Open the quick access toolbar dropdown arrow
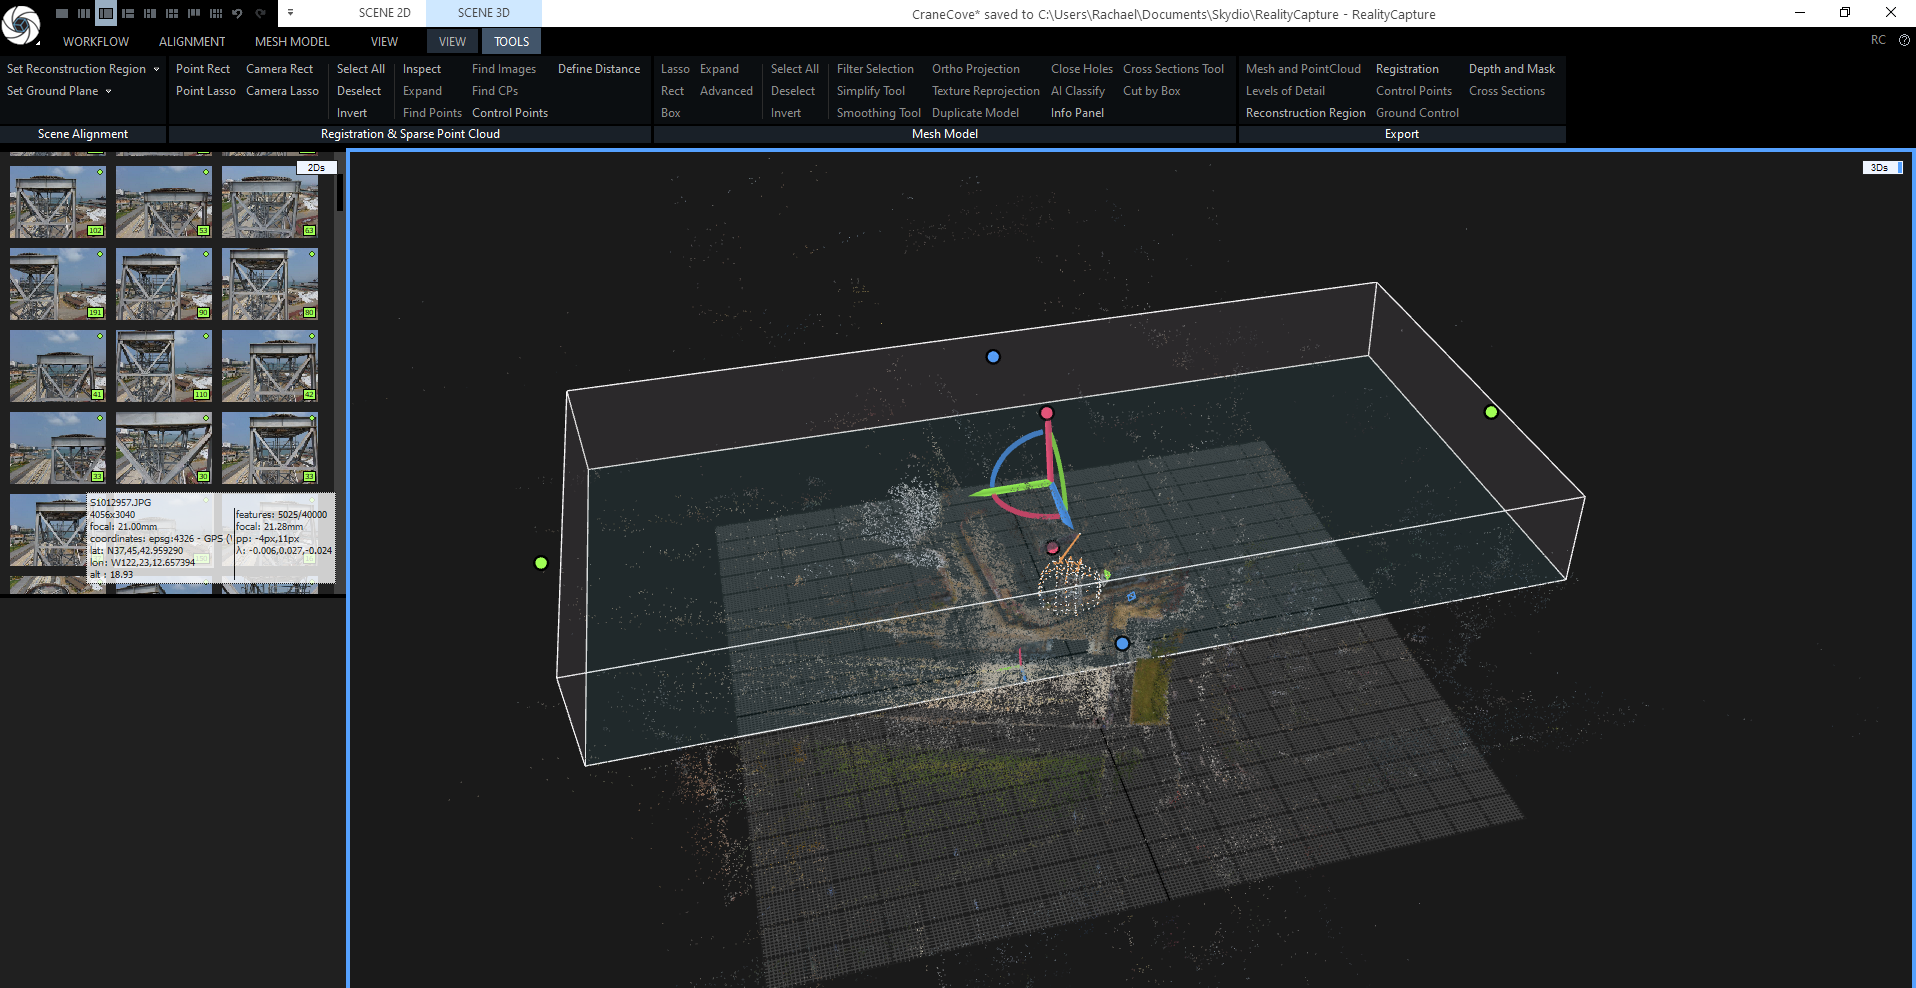The width and height of the screenshot is (1916, 988). click(x=290, y=13)
